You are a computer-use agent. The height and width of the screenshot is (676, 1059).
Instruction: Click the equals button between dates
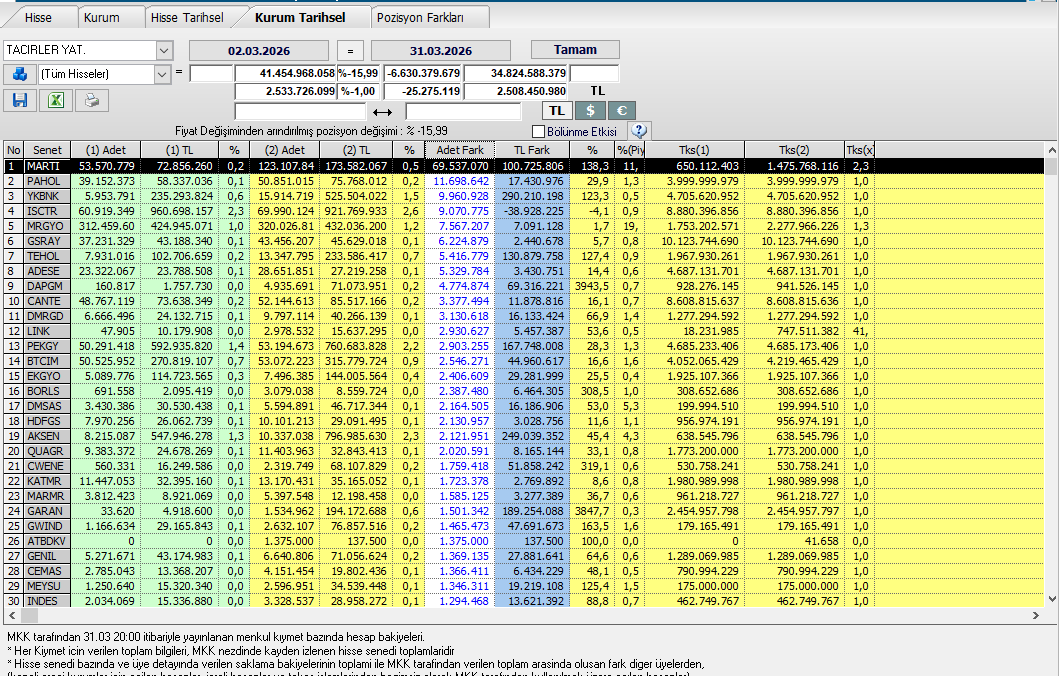350,51
